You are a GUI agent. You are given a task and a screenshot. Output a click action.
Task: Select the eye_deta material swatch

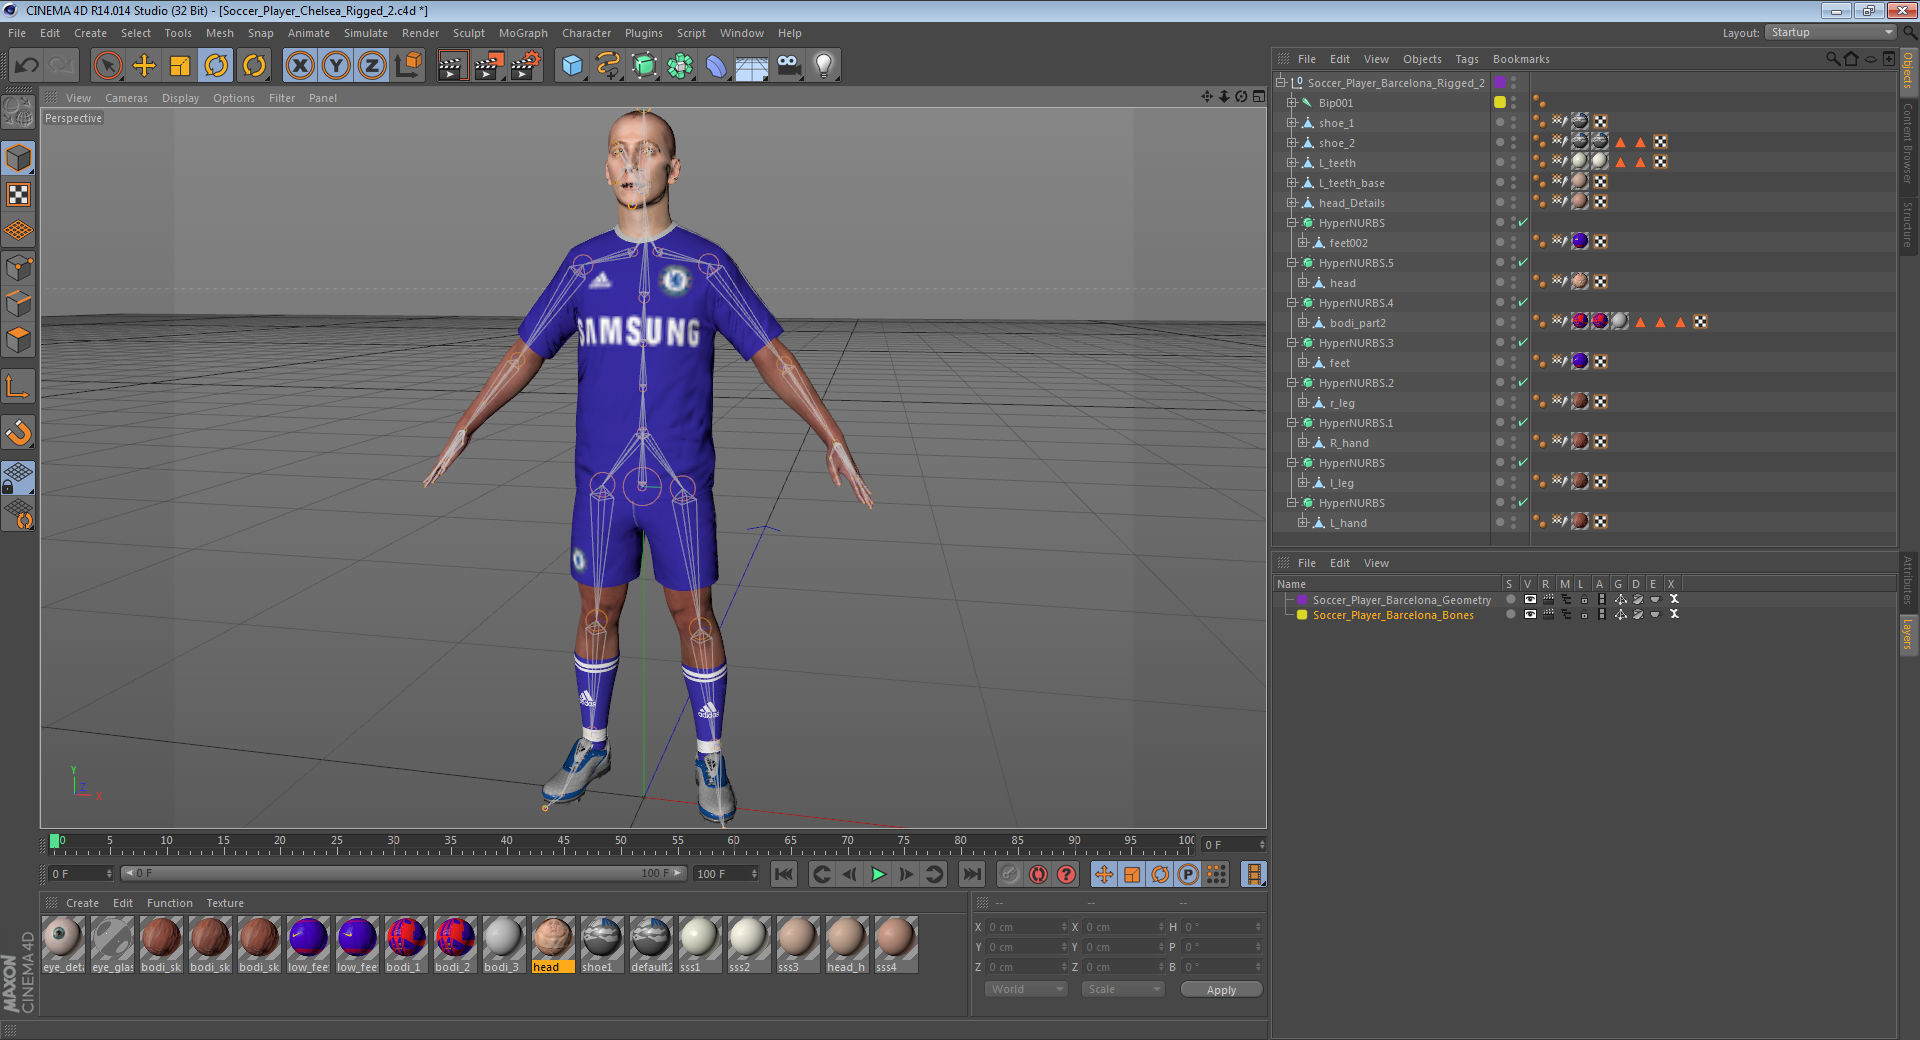(63, 944)
